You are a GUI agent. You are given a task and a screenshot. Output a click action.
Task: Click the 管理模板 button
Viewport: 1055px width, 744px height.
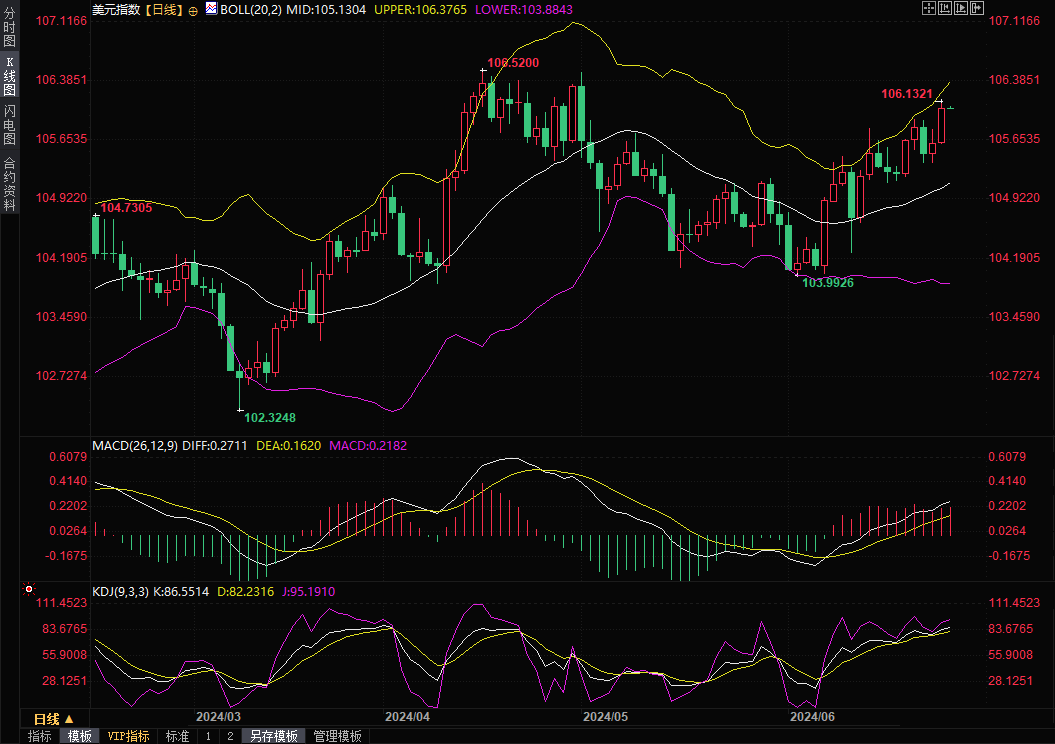pyautogui.click(x=338, y=736)
